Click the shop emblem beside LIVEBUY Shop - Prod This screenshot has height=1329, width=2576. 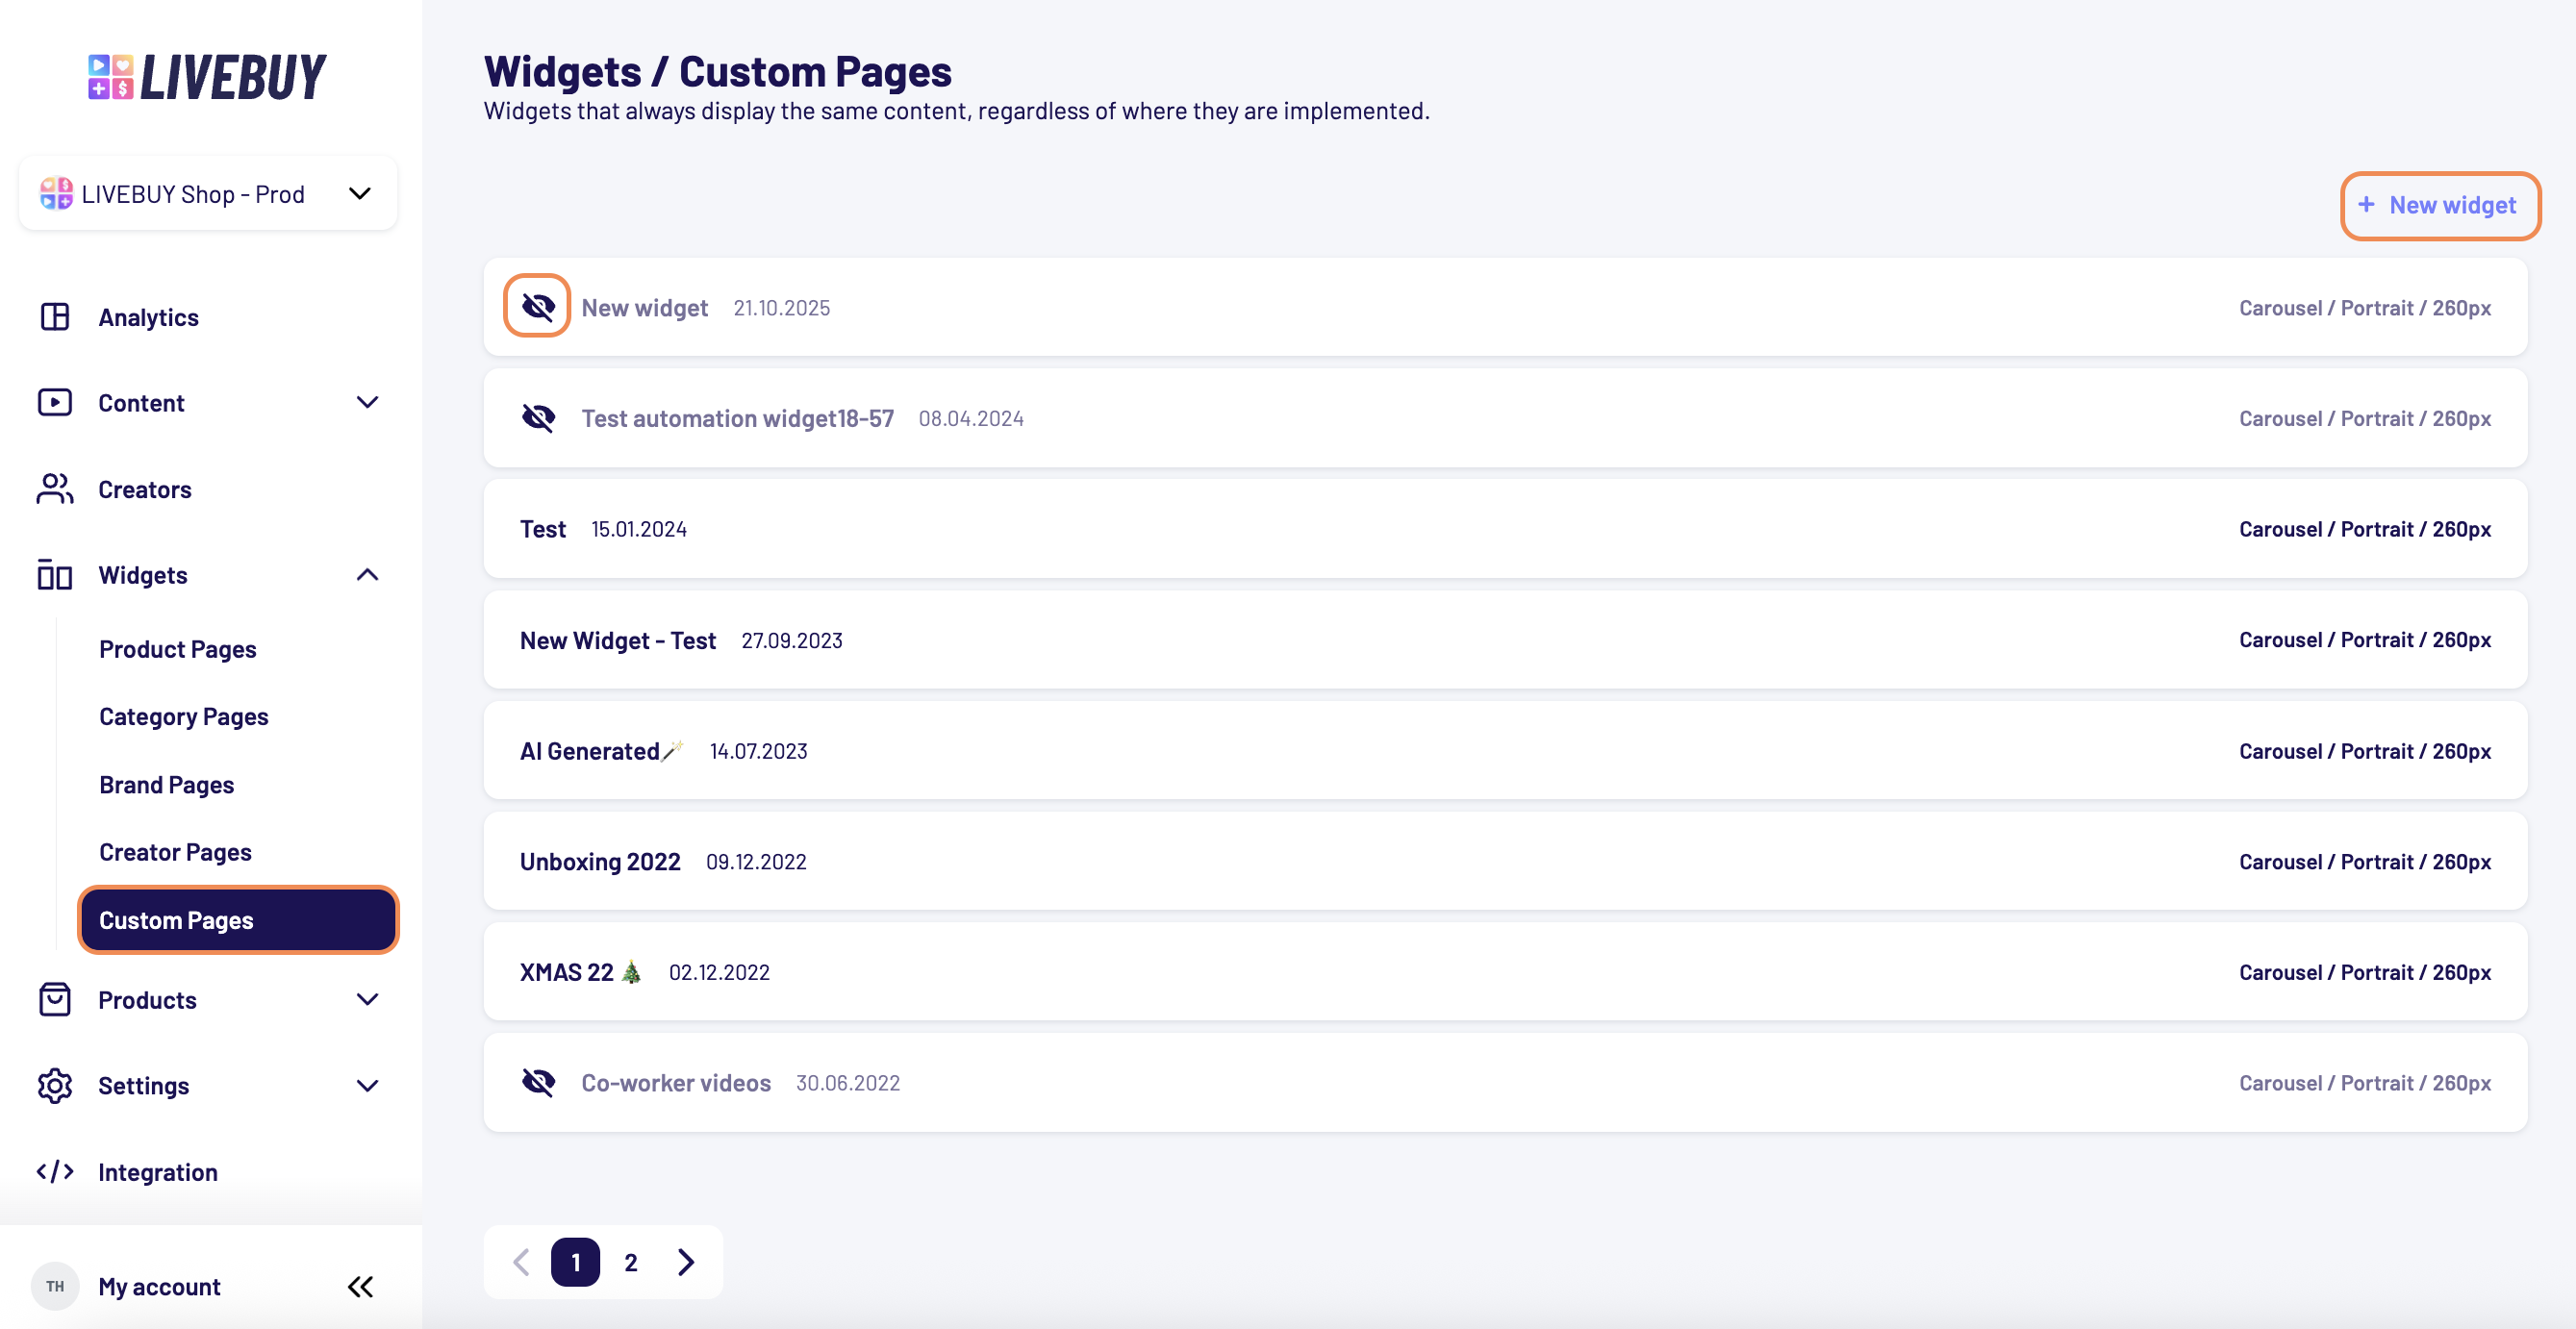click(56, 194)
